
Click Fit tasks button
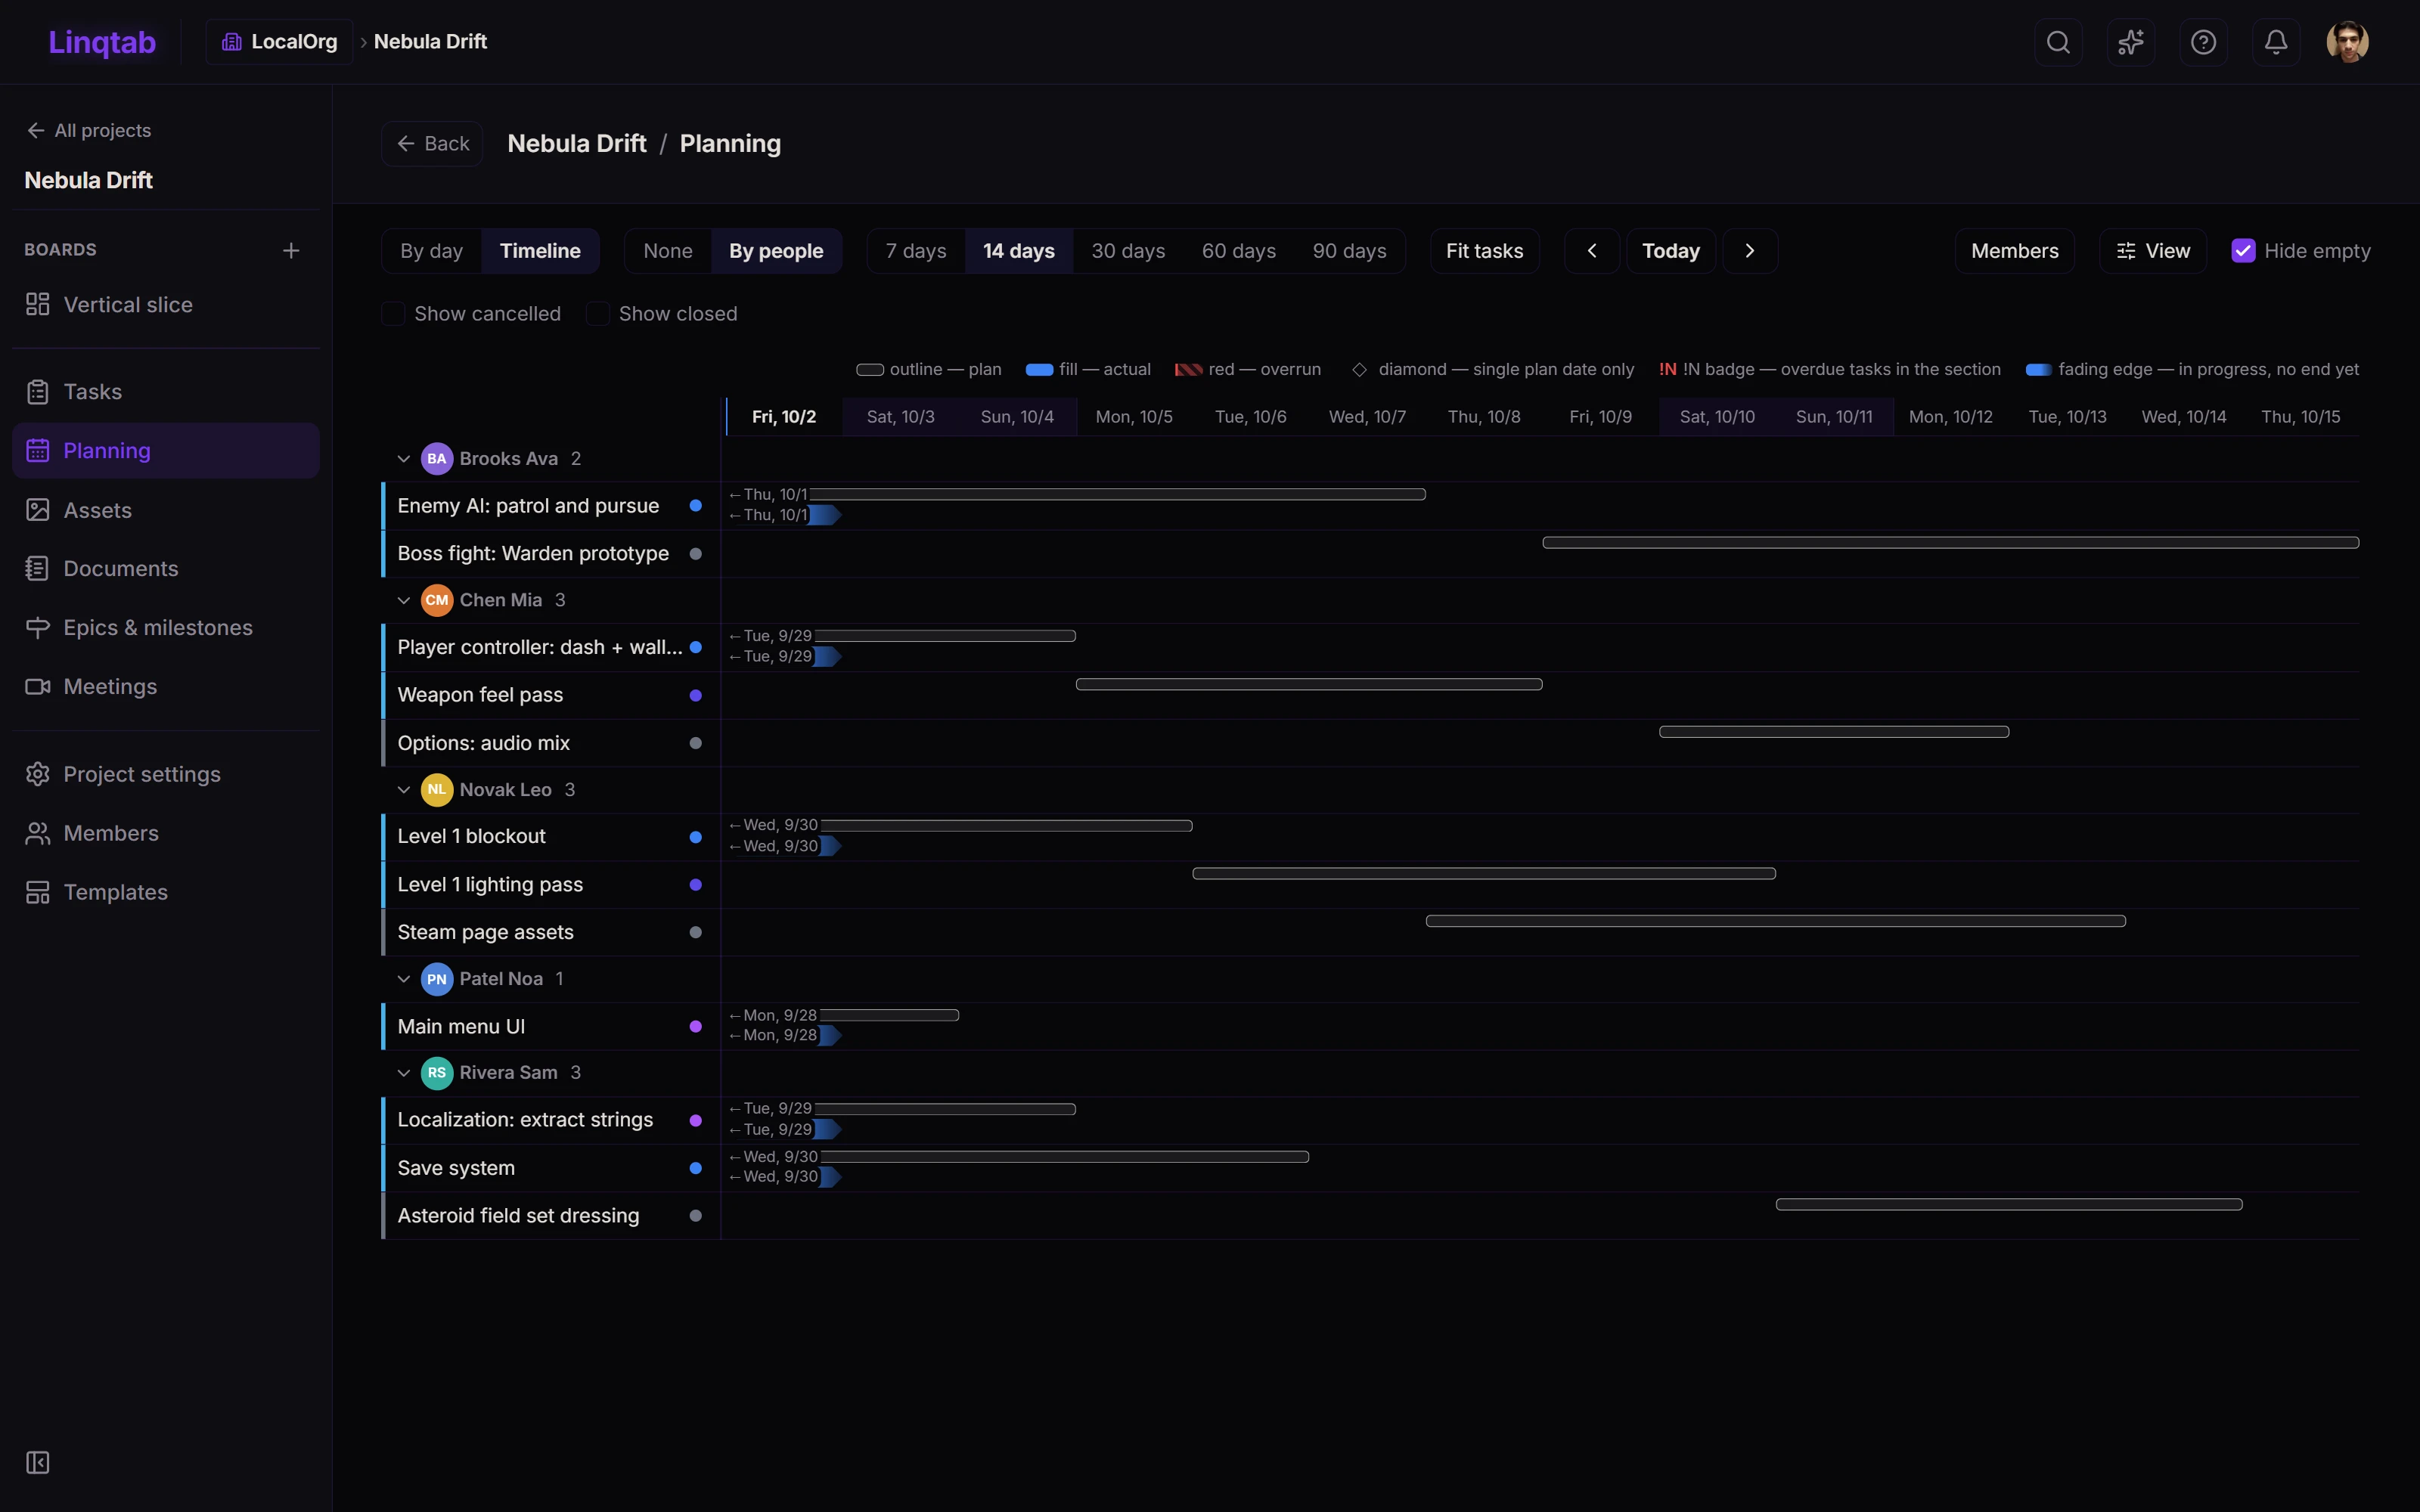click(1485, 251)
